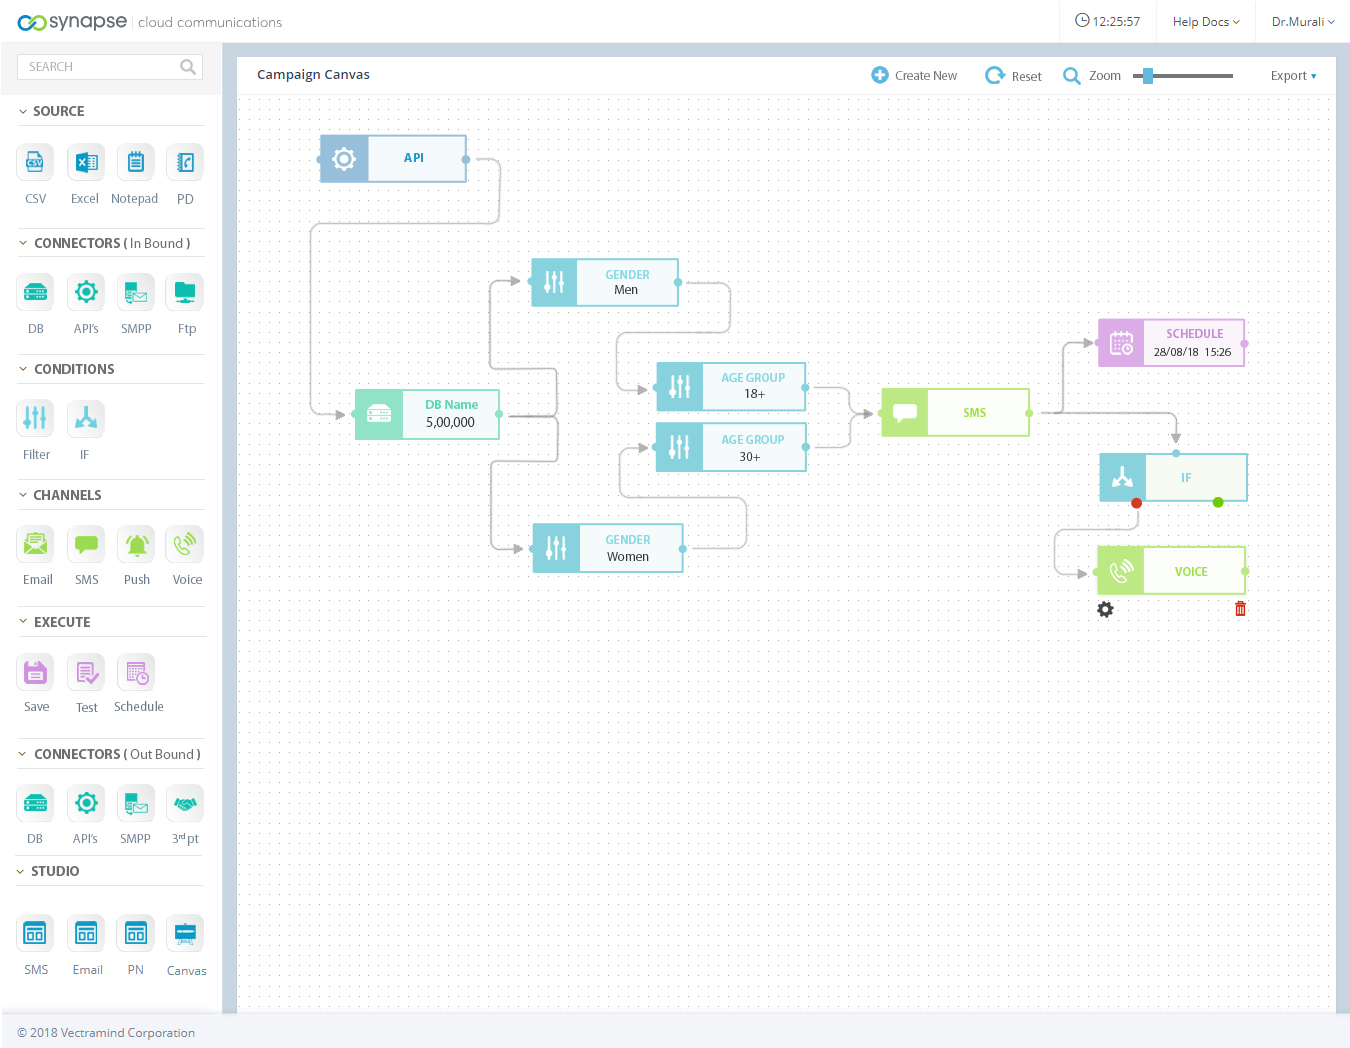1350x1048 pixels.
Task: Pick the inbound SMPP connector icon
Action: (x=136, y=292)
